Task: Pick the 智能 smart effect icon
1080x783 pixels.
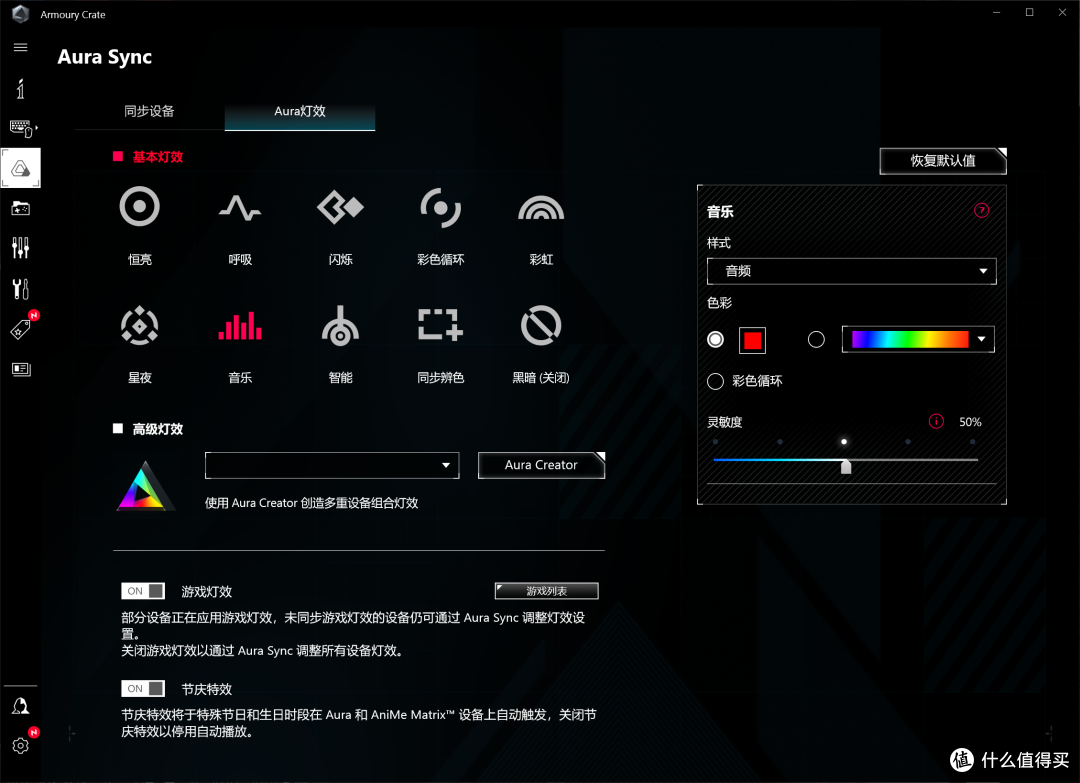Action: click(340, 325)
